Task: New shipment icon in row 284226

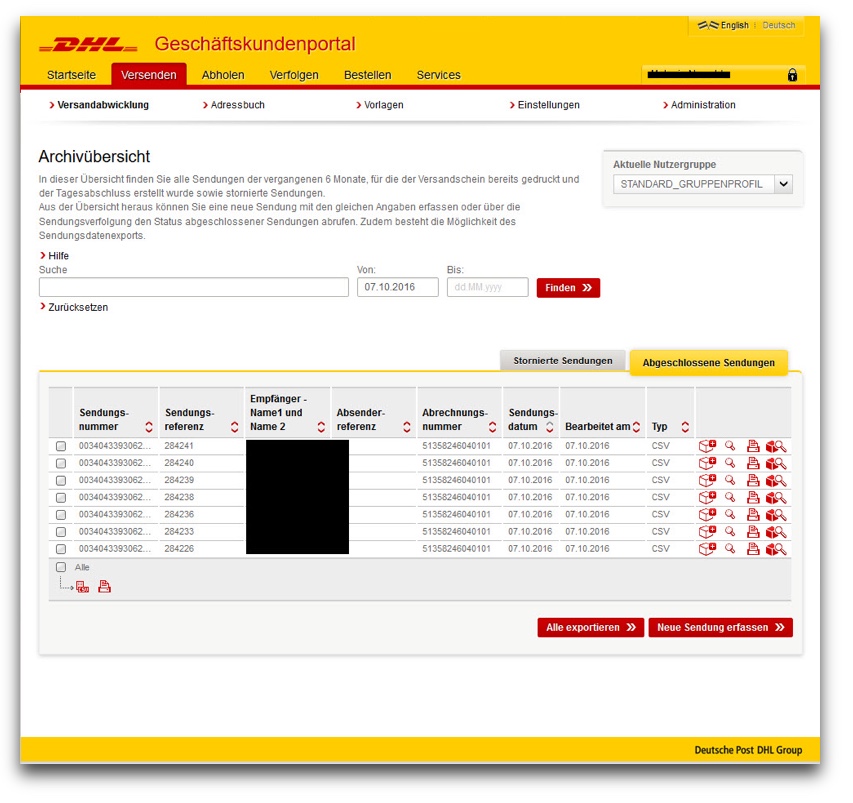Action: point(707,549)
